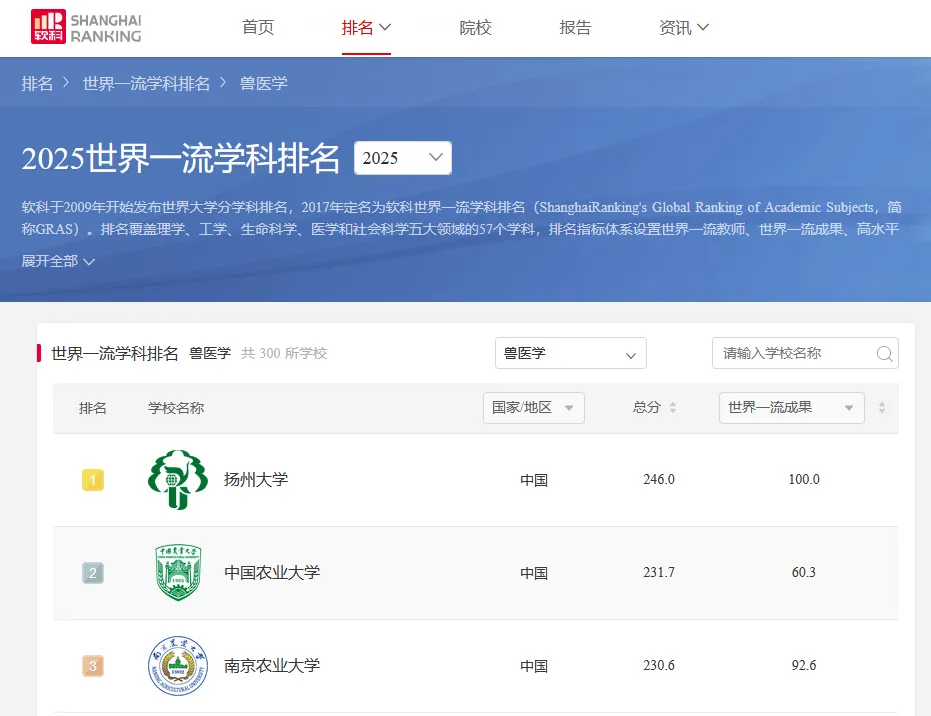This screenshot has height=716, width=931.
Task: Click the 共 300 所学校 count text
Action: 284,354
